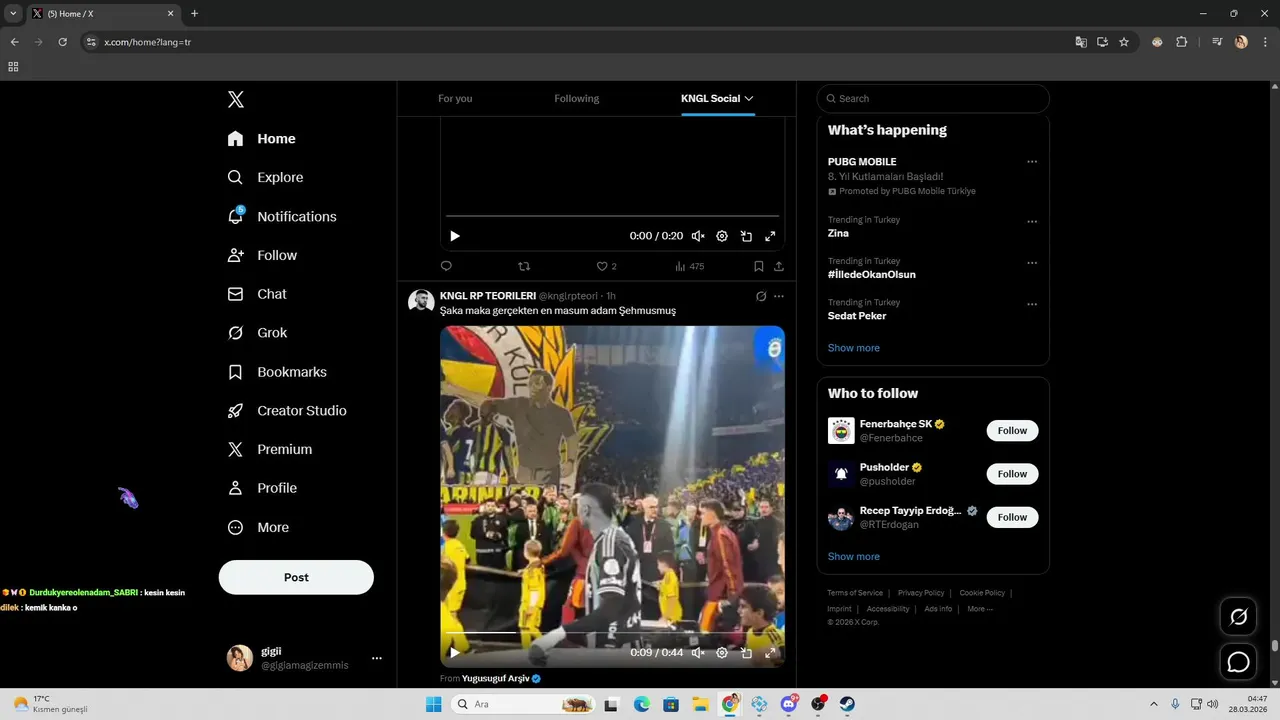Click the X logo in sidebar
1280x720 pixels.
pos(236,99)
